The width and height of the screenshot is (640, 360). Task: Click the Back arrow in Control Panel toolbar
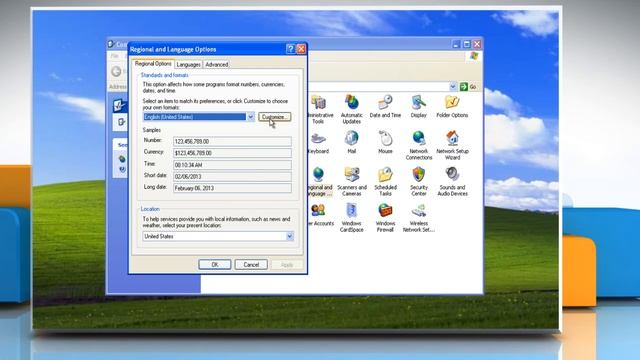click(116, 71)
